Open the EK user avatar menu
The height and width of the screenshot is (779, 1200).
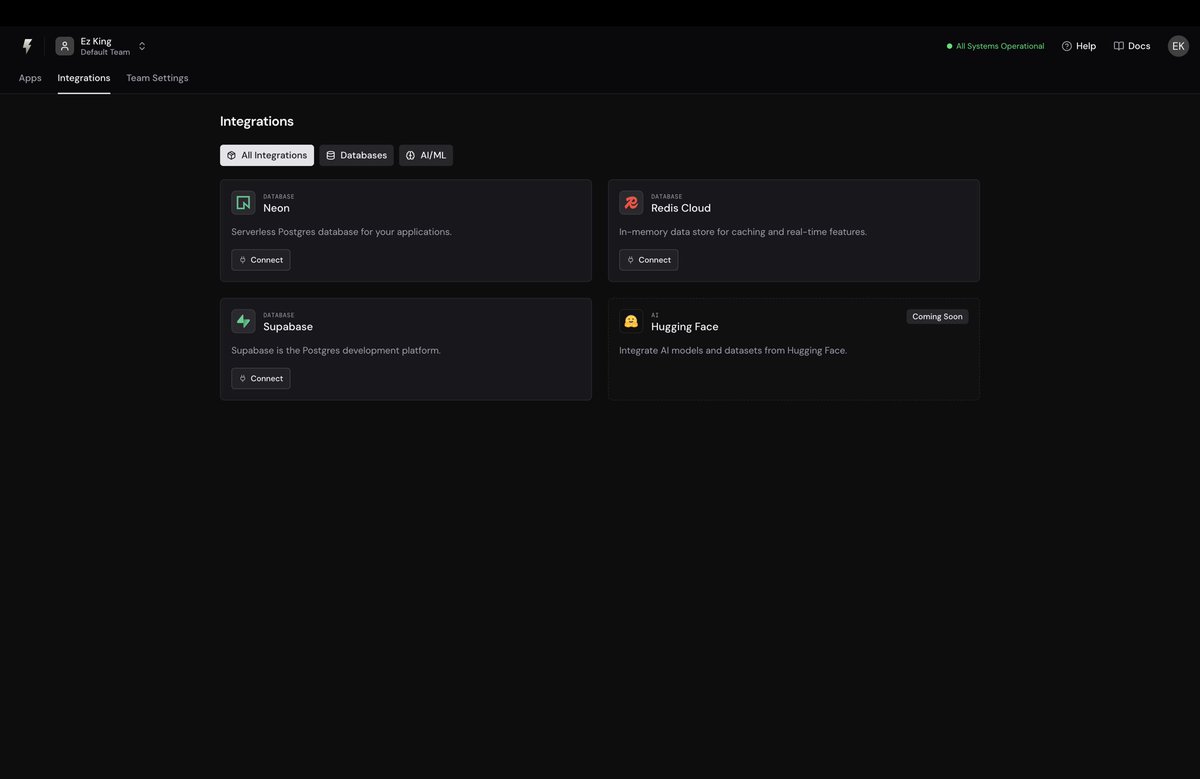pos(1178,46)
